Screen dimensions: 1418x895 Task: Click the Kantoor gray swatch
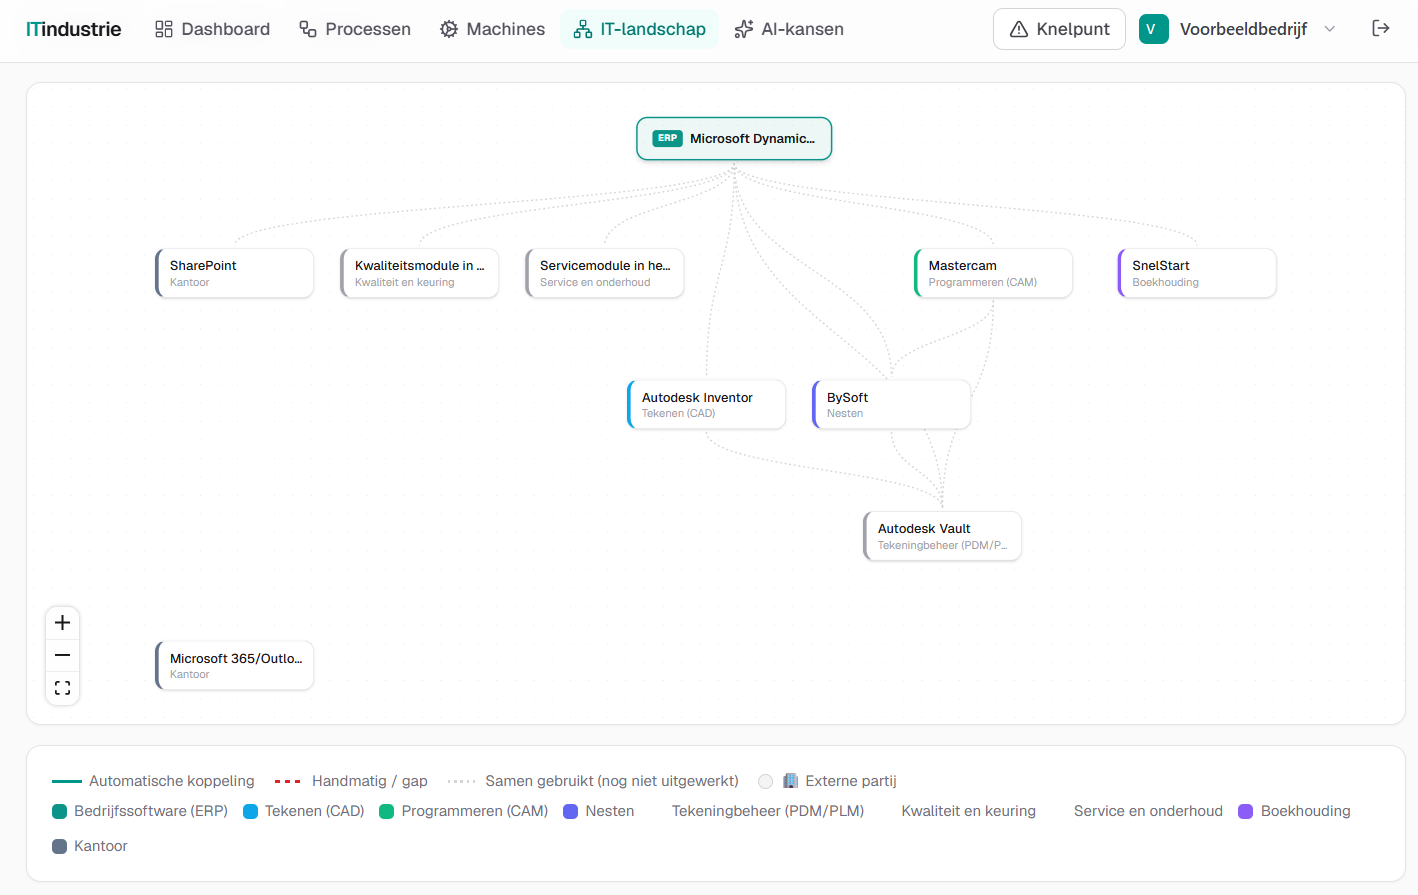(59, 846)
